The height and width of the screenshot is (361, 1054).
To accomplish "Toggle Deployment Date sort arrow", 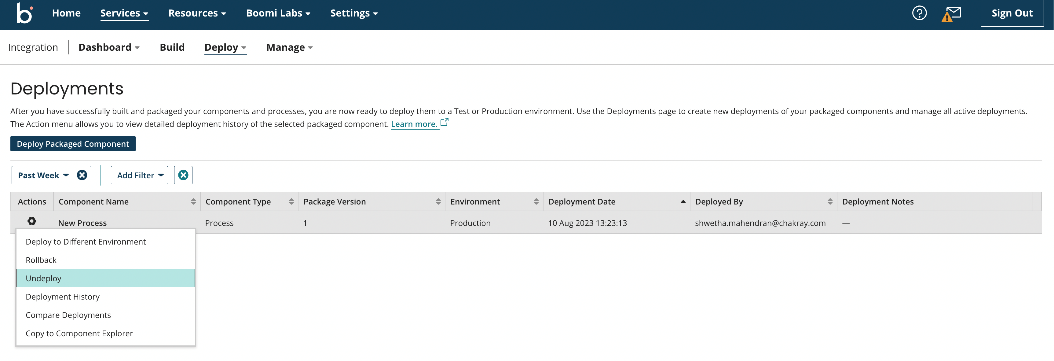I will pyautogui.click(x=684, y=202).
